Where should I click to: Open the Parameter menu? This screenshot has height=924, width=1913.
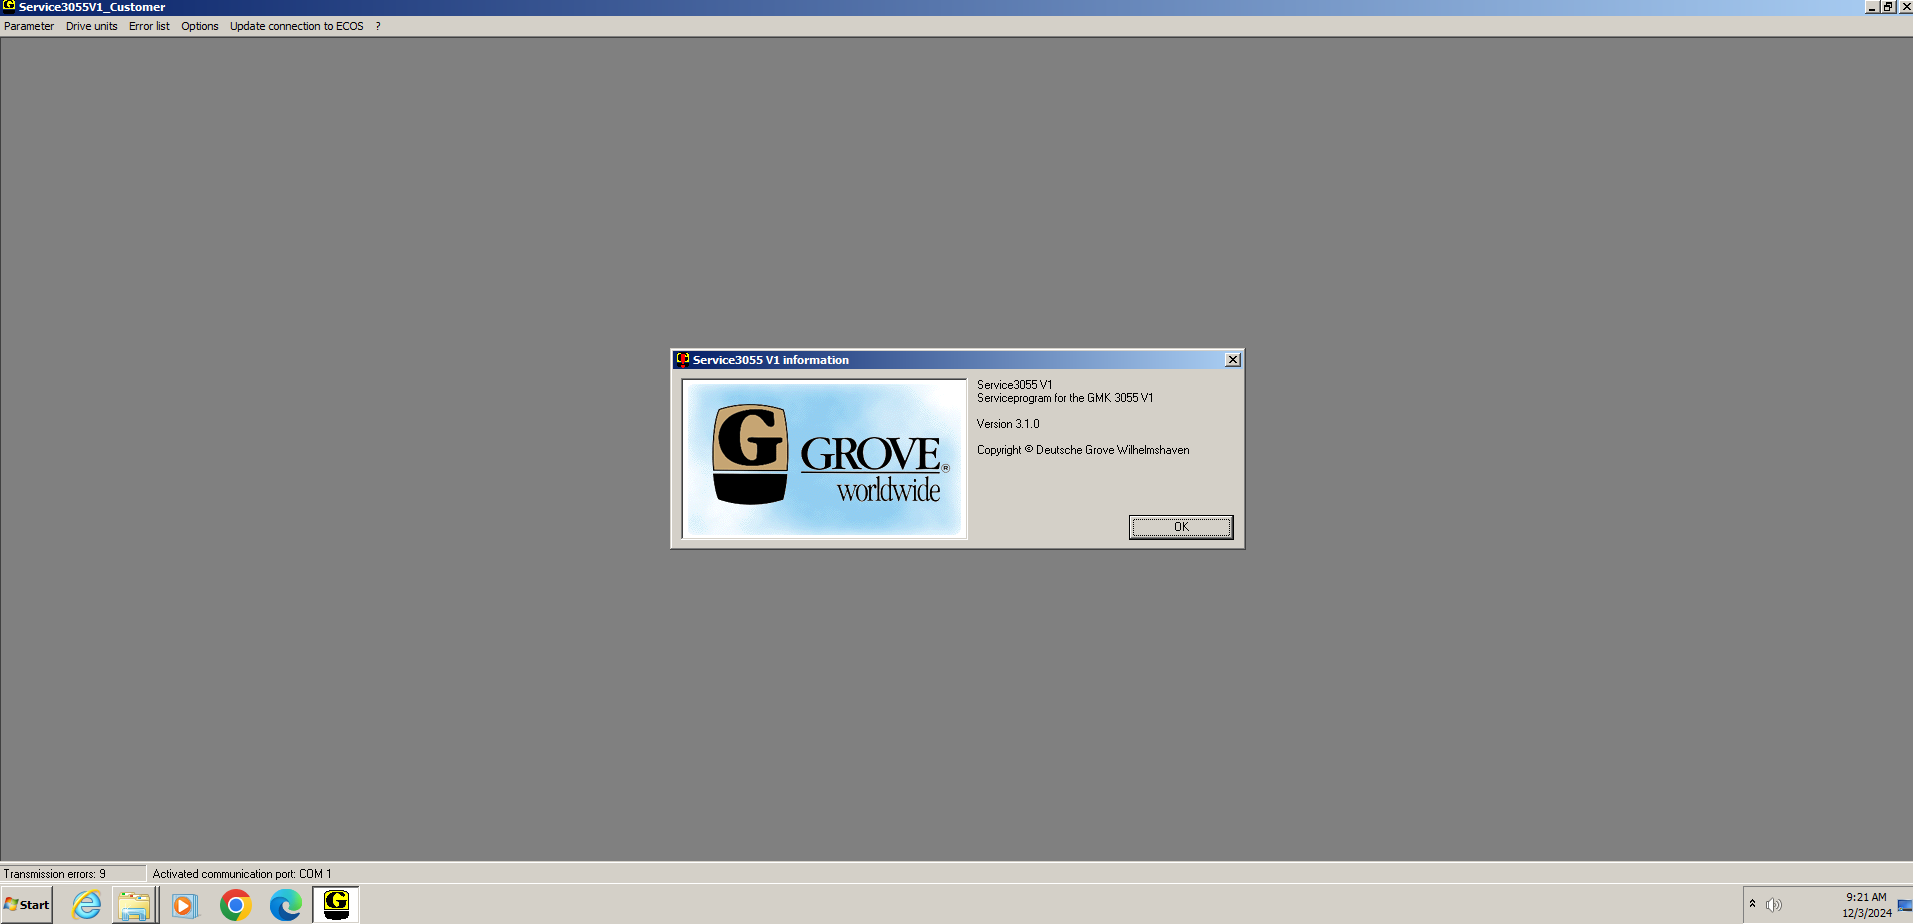(28, 26)
